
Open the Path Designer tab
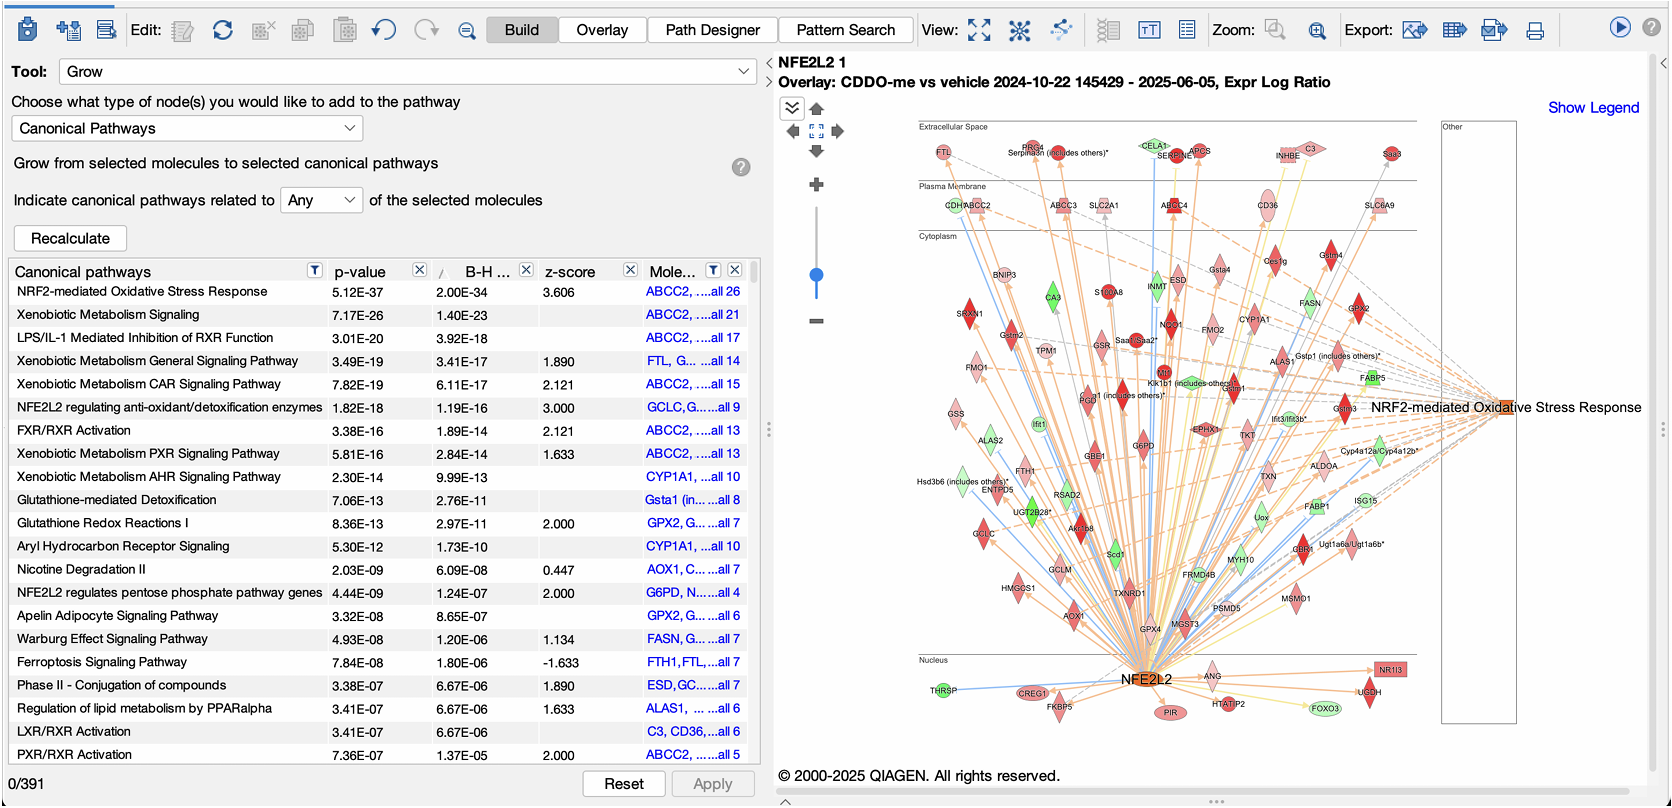pyautogui.click(x=713, y=30)
